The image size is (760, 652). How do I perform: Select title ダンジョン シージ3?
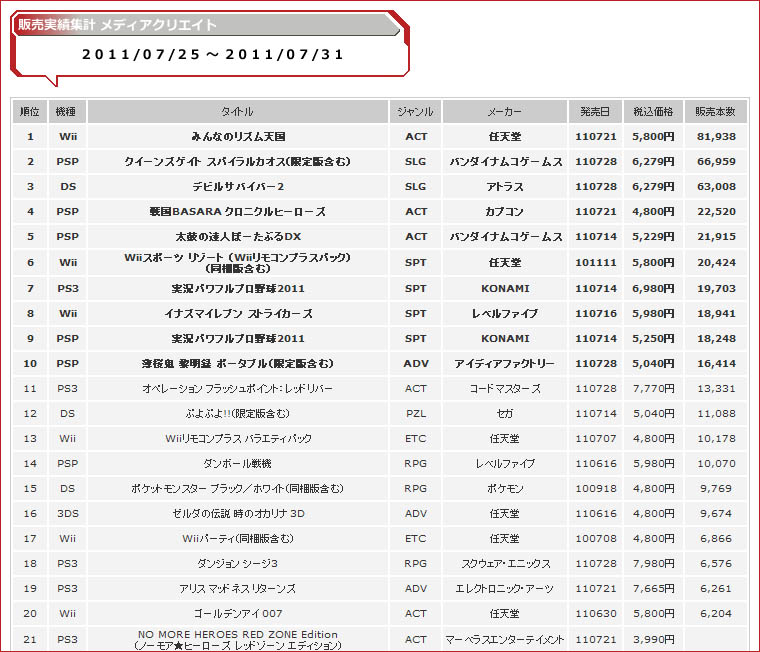tap(238, 563)
